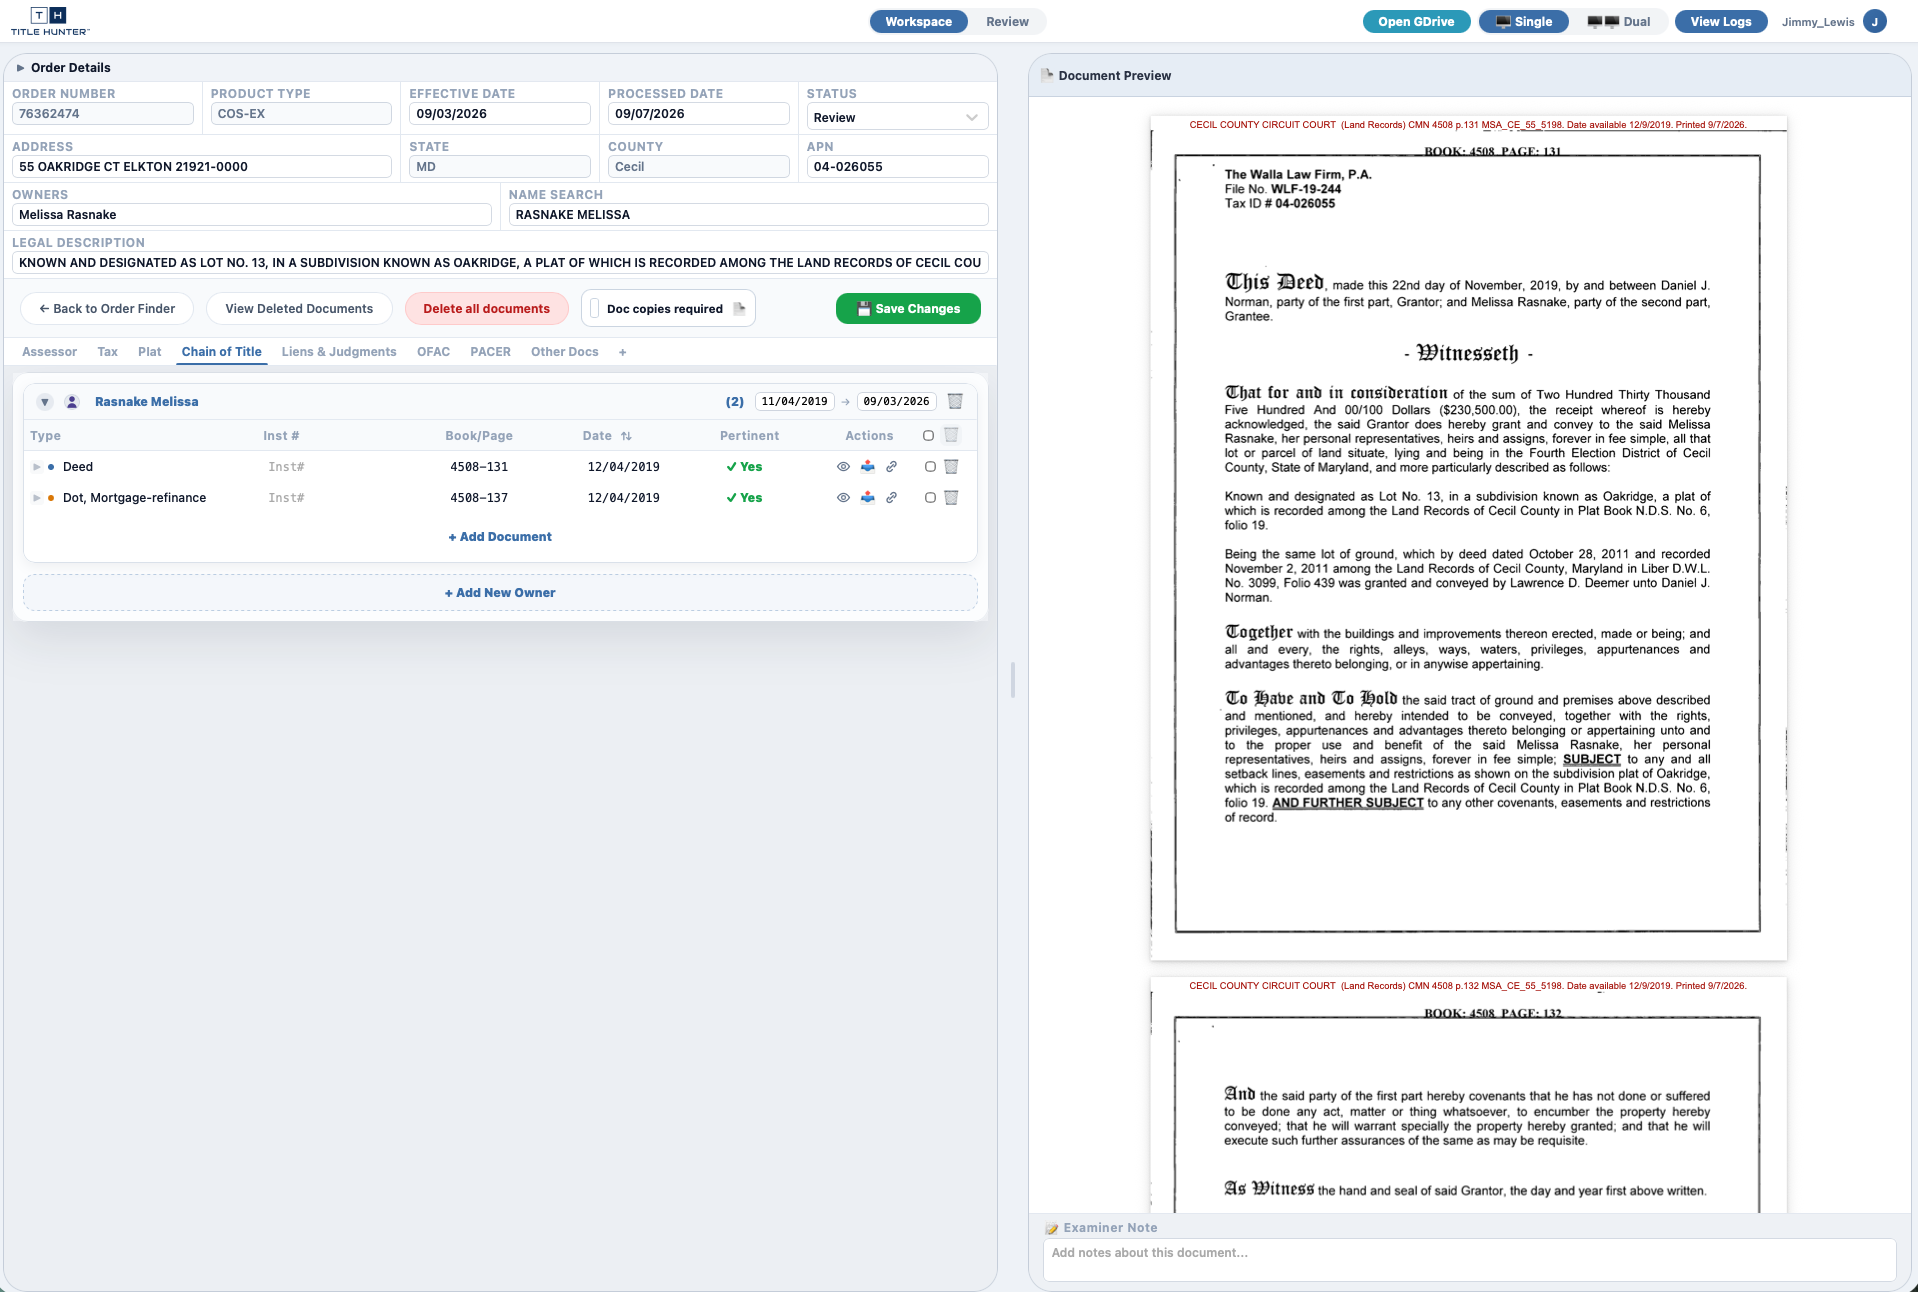Open the Chain of Title tab

(x=222, y=352)
